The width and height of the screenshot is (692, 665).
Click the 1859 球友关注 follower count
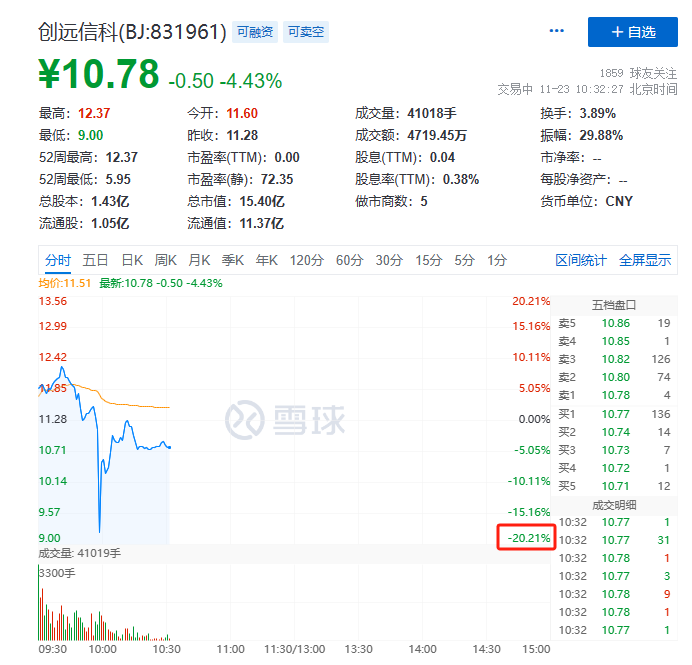click(638, 73)
